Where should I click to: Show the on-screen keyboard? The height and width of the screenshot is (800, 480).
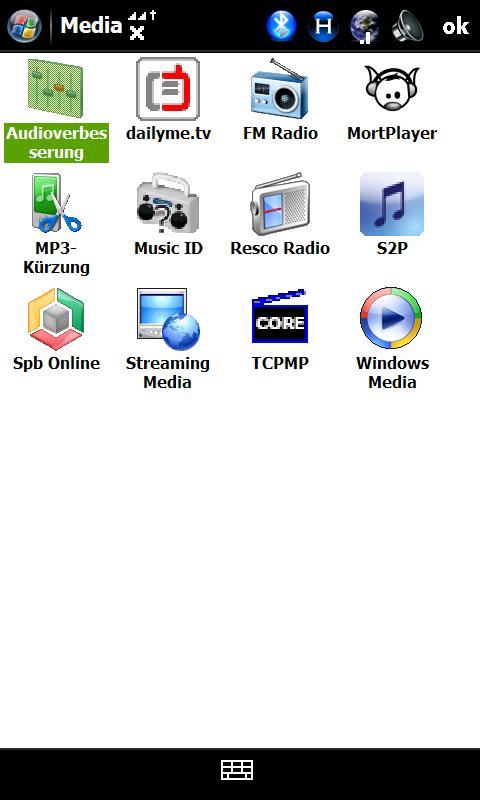(237, 770)
